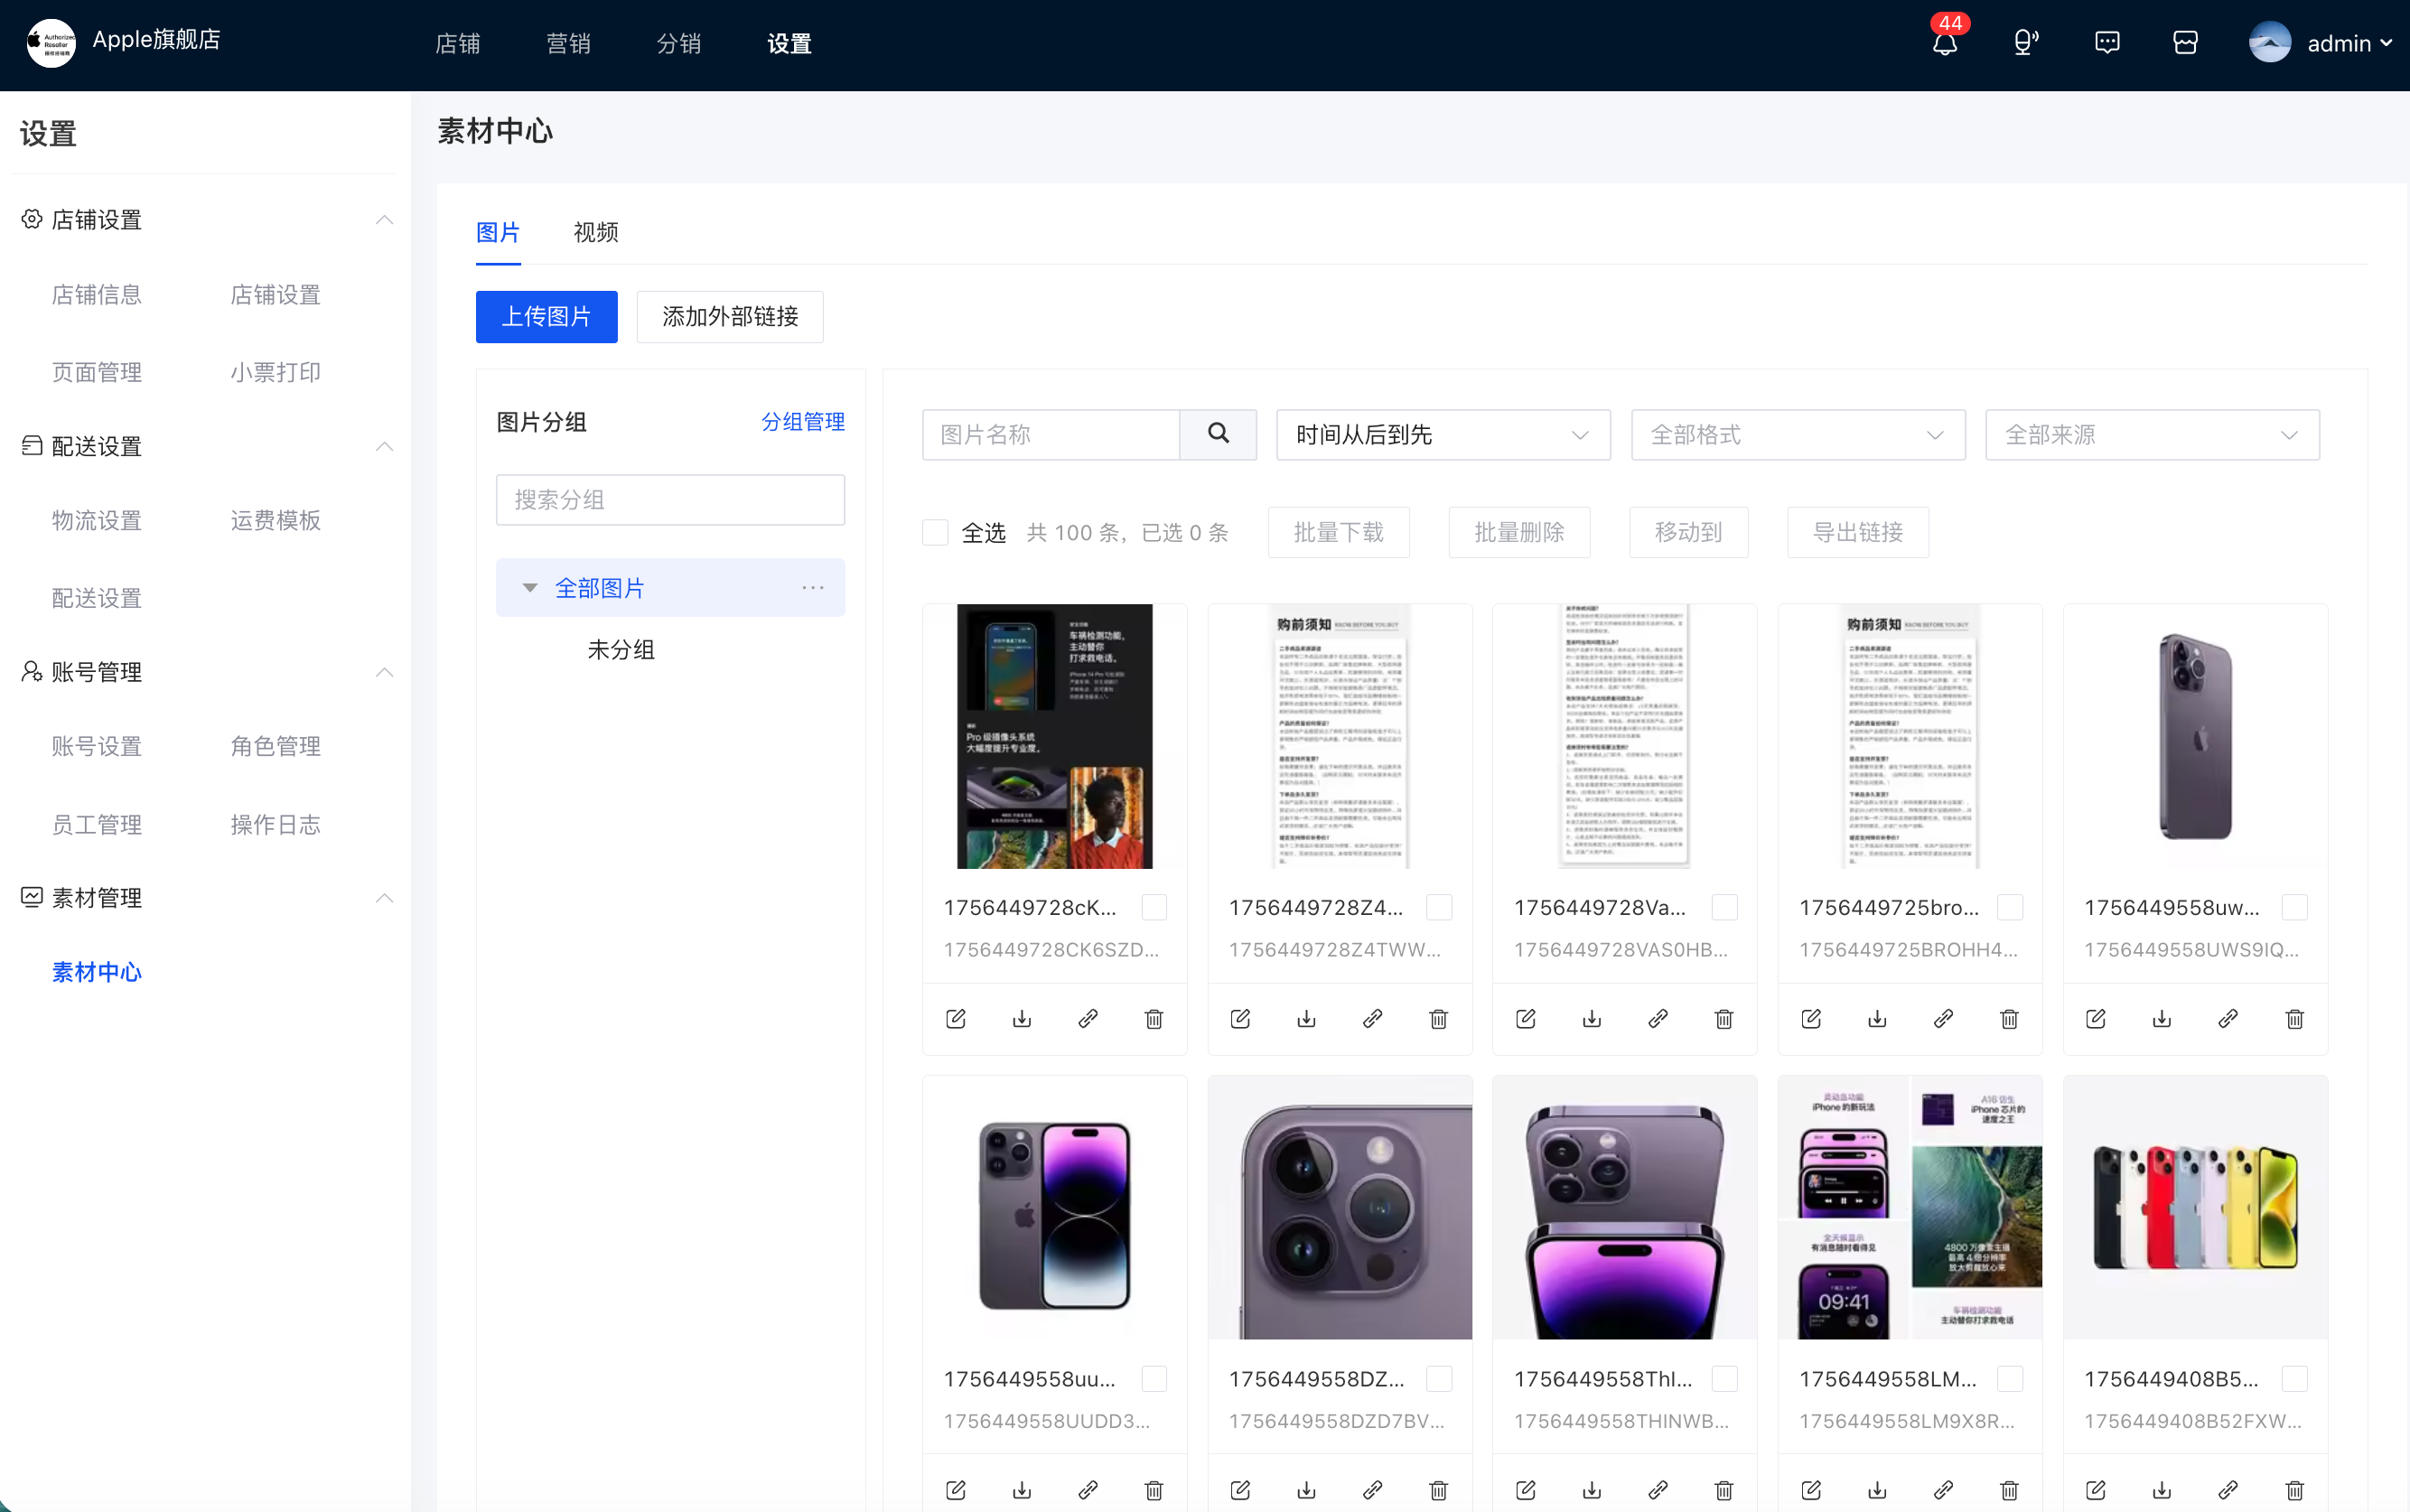This screenshot has height=1512, width=2410.
Task: Click the 上传图片 button
Action: [x=546, y=317]
